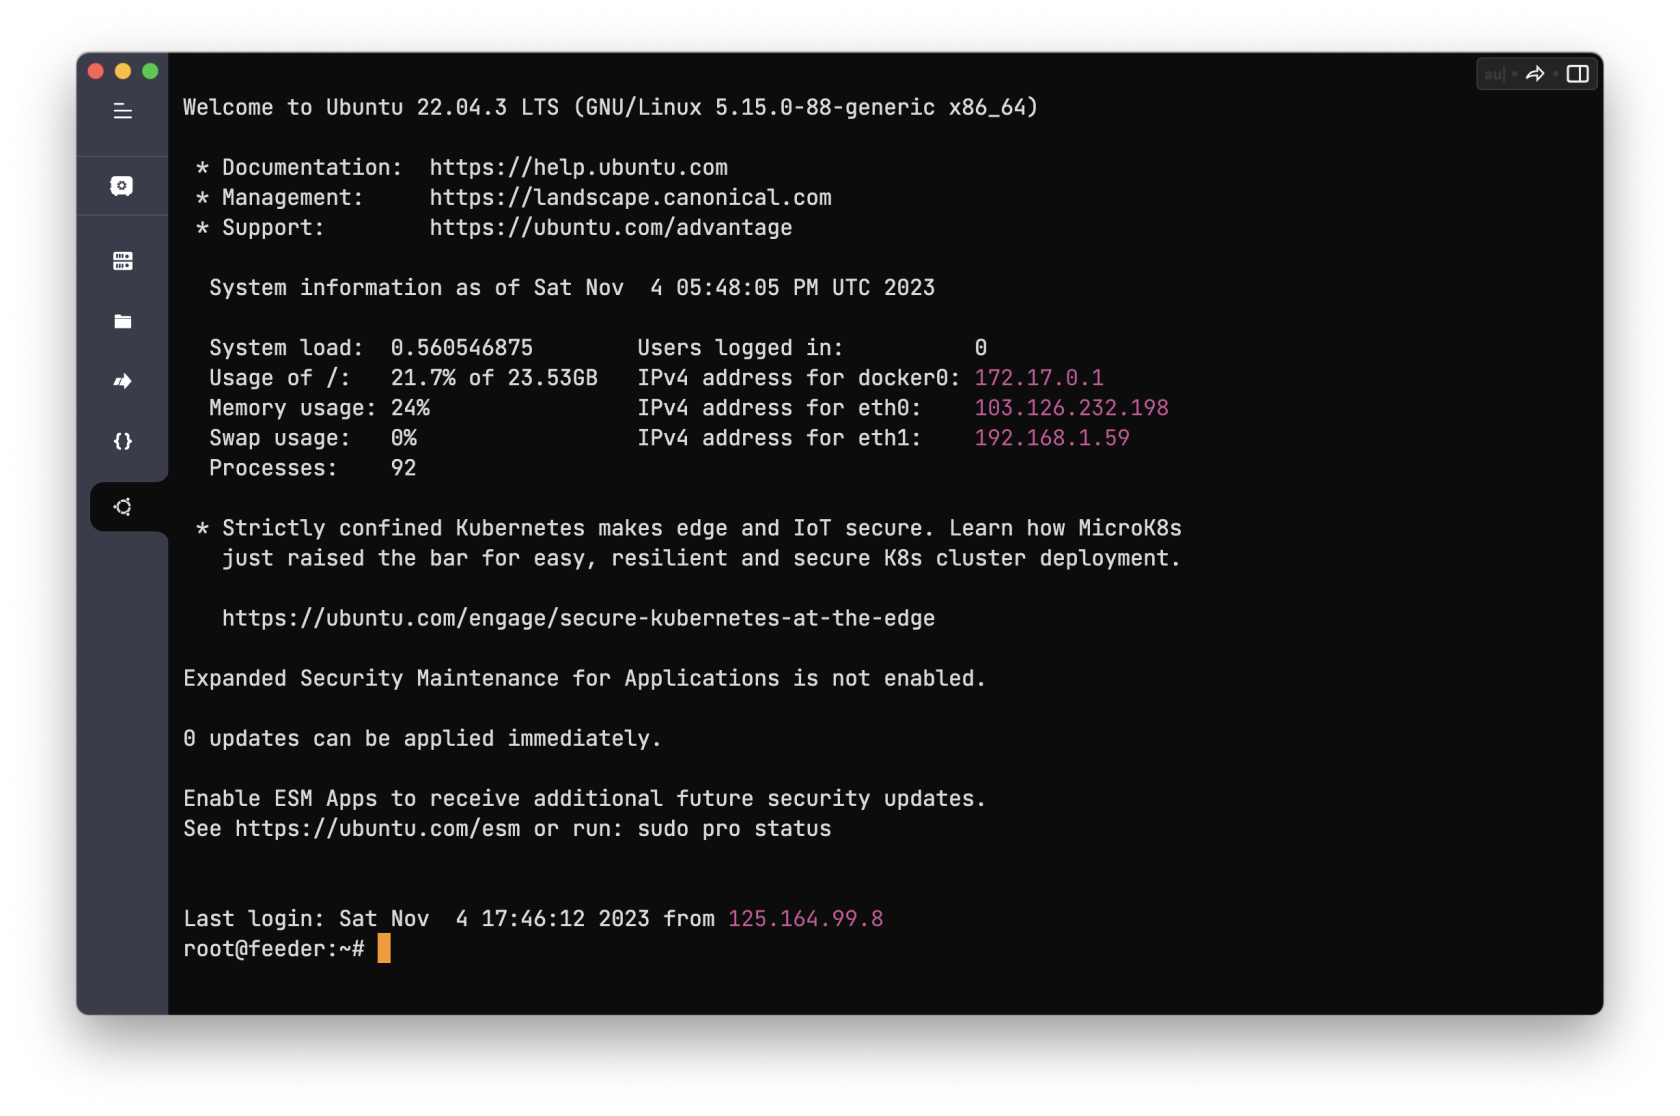Screen dimensions: 1680x1116
Task: Open the Snippets curly braces icon
Action: (x=123, y=441)
